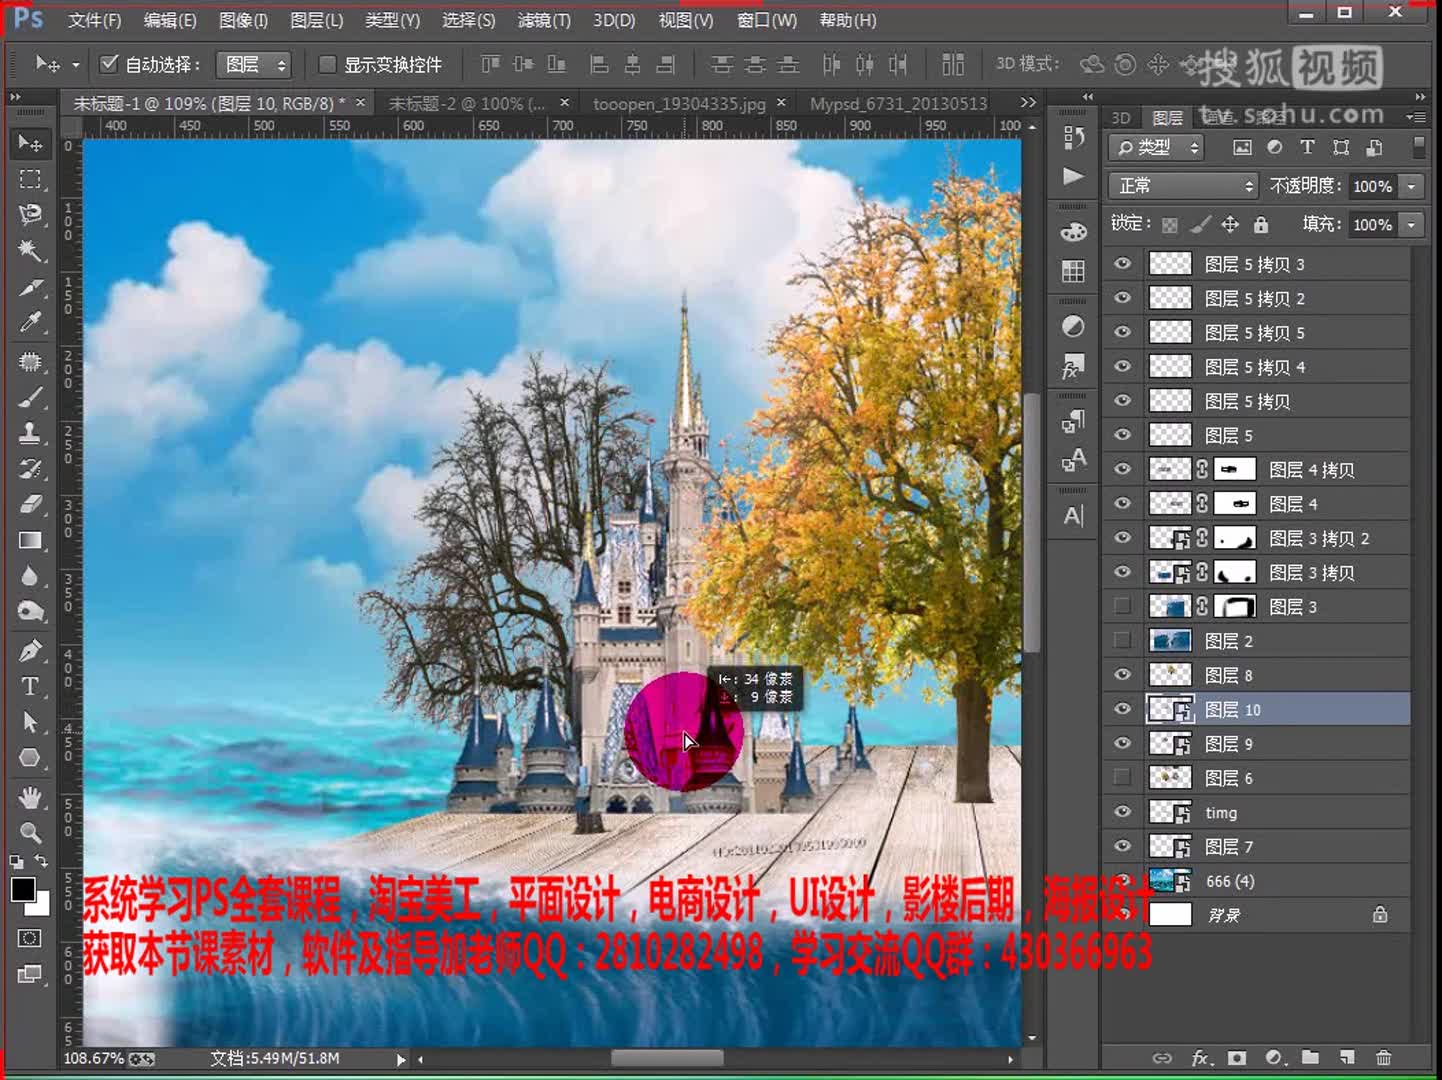Click the opacity 100% value field
Screen dimensions: 1442x1080
click(1372, 186)
